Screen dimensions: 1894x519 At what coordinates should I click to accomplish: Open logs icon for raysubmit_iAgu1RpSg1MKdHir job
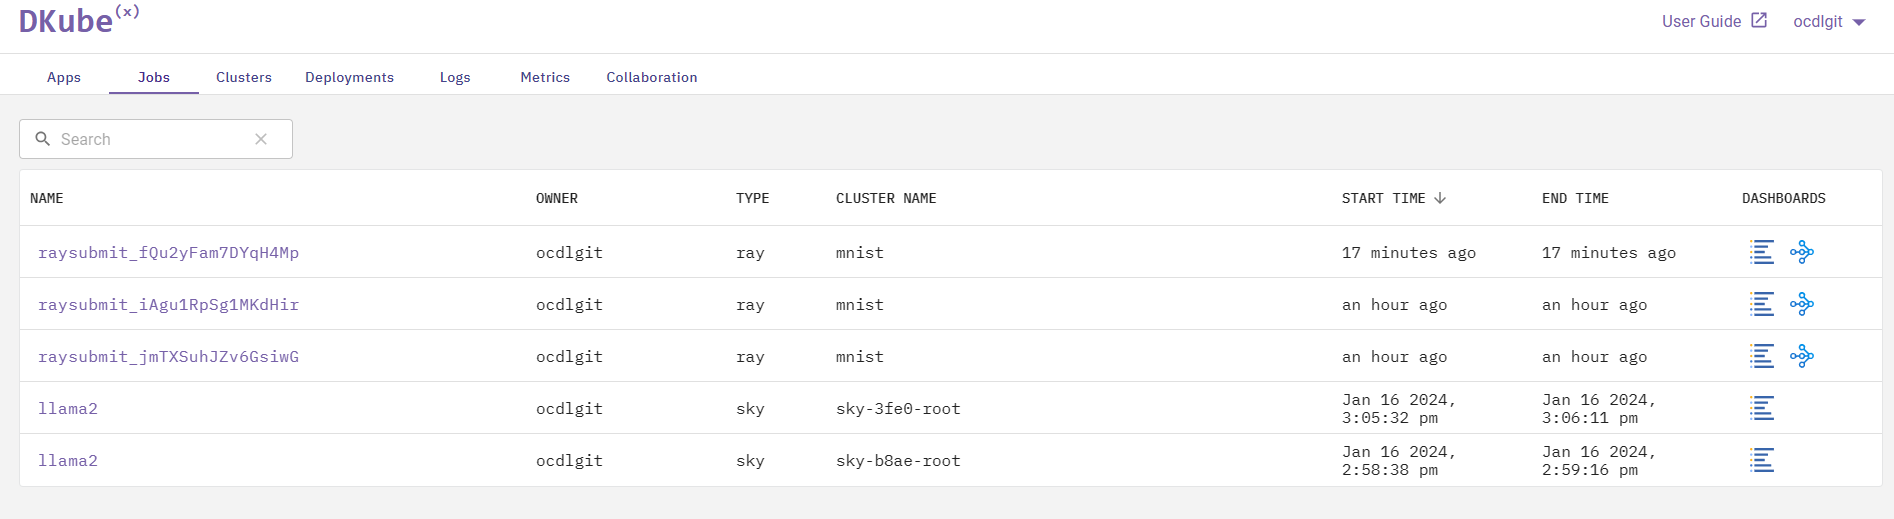point(1761,304)
